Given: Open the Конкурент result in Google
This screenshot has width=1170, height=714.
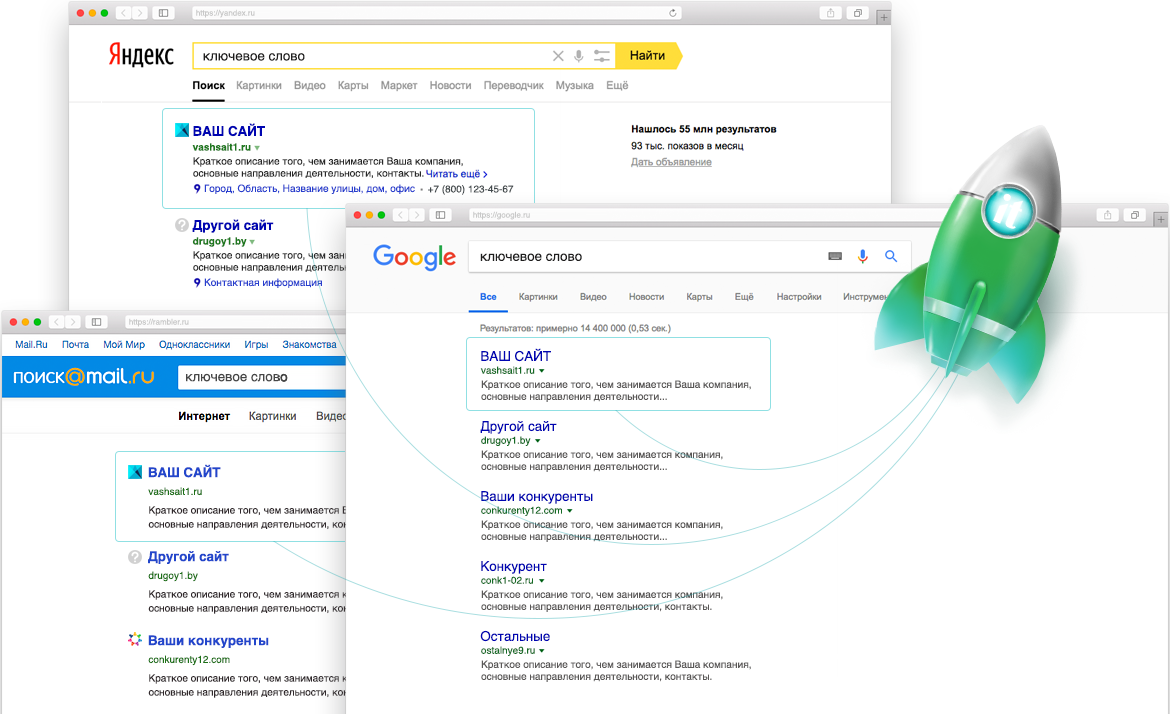Looking at the screenshot, I should 513,566.
